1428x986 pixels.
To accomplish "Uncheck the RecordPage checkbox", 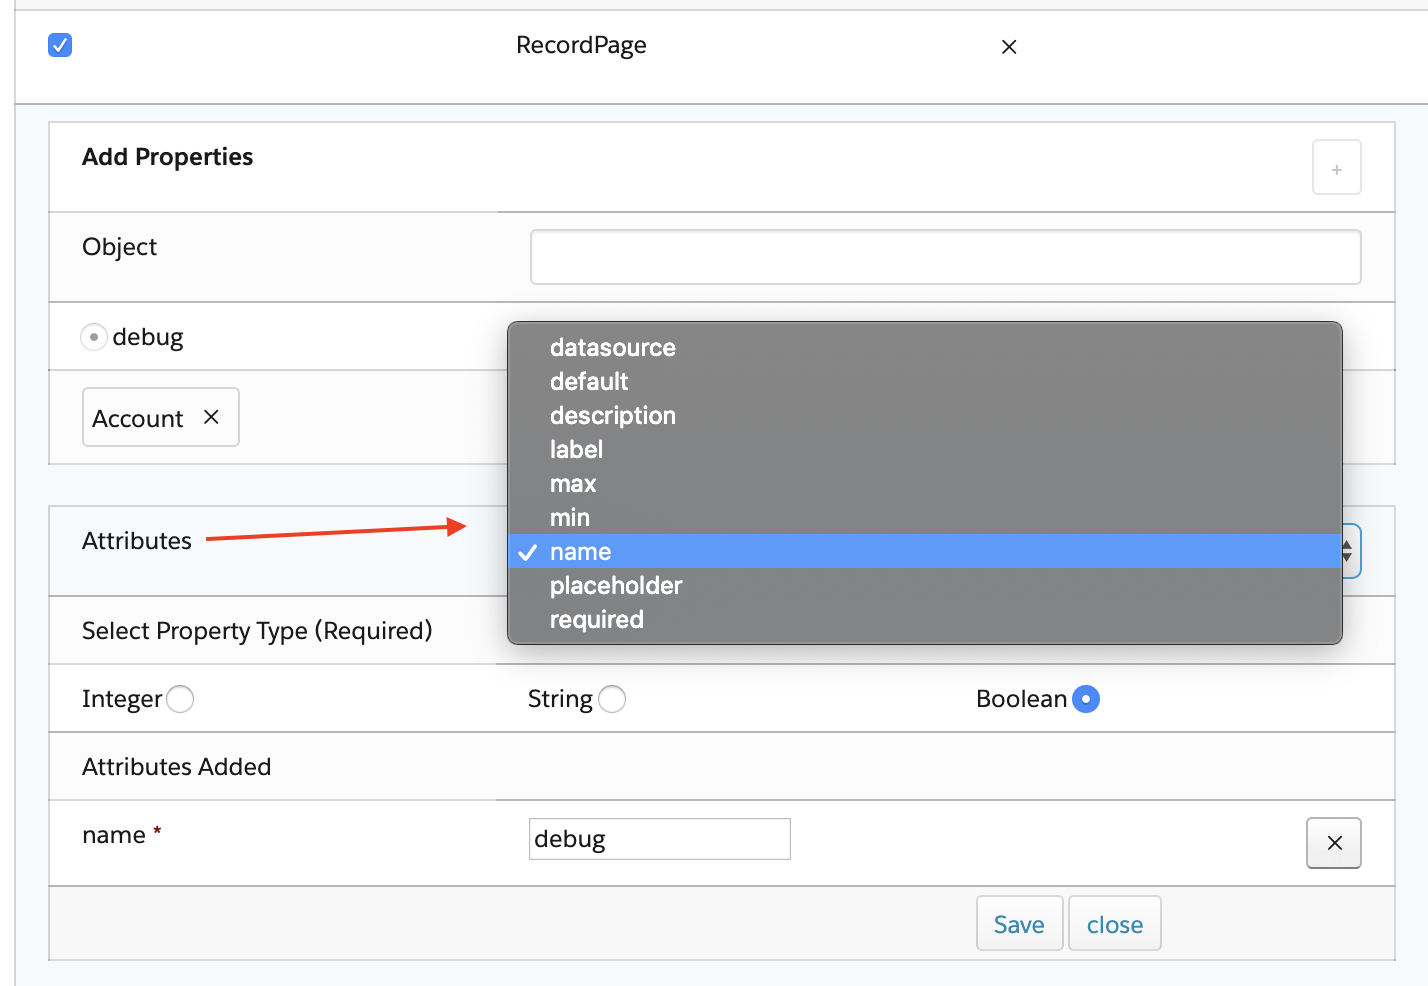I will tap(60, 45).
